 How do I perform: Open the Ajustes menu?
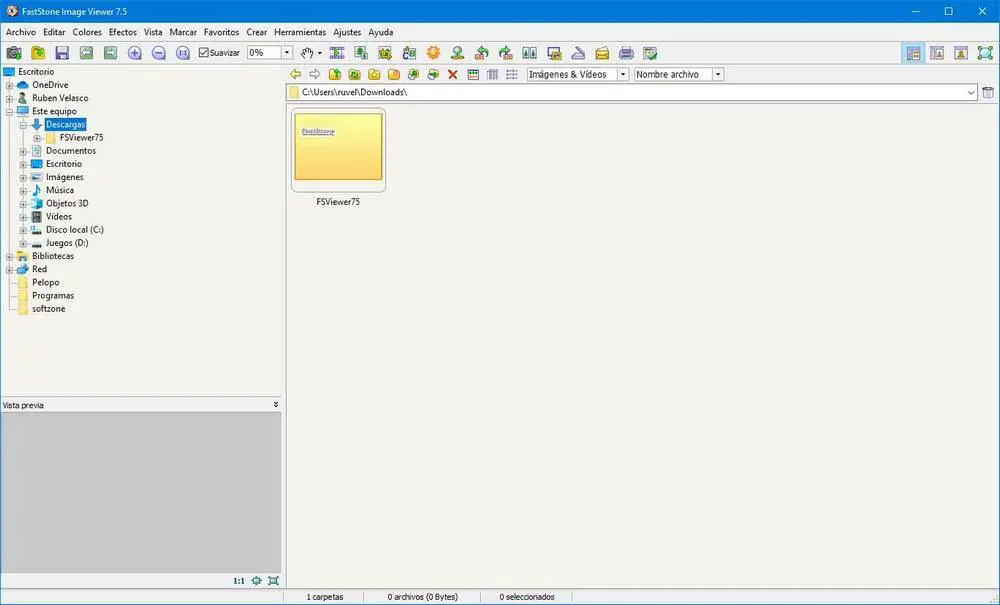tap(347, 32)
